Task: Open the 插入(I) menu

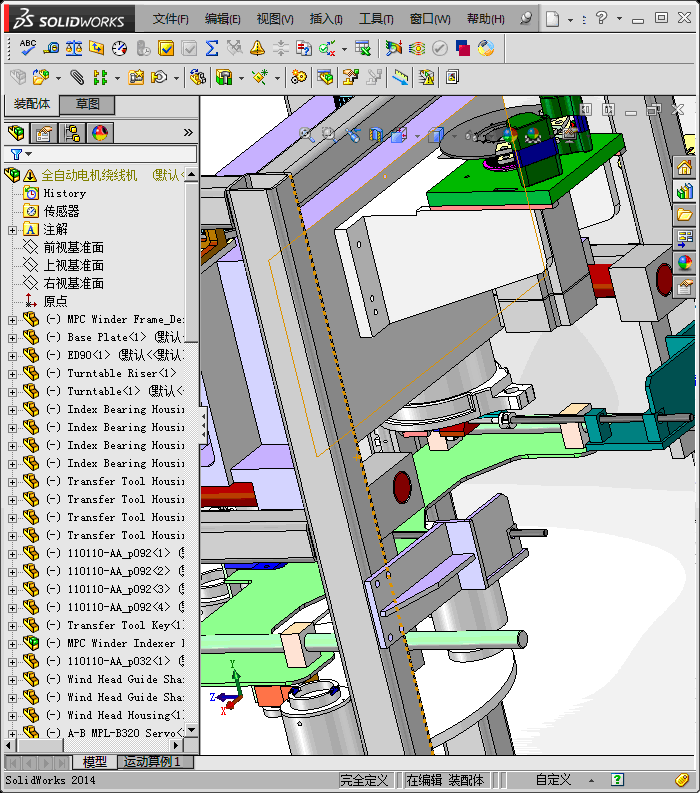Action: click(x=326, y=19)
